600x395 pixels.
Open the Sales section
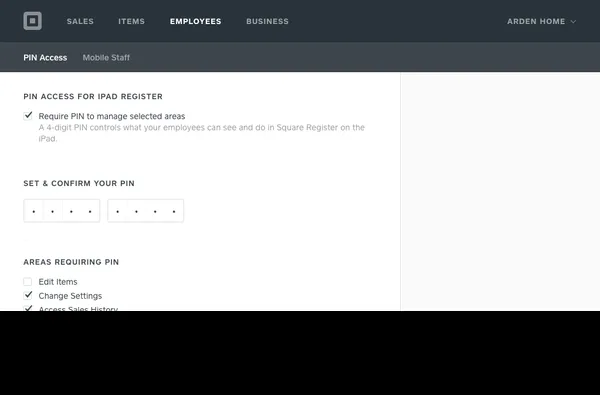coord(80,21)
